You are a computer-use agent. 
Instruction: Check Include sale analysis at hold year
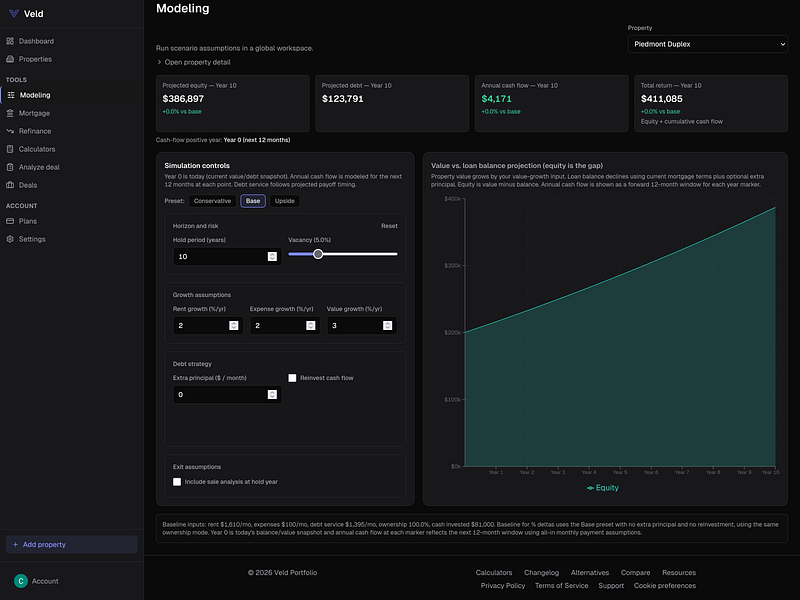point(177,482)
